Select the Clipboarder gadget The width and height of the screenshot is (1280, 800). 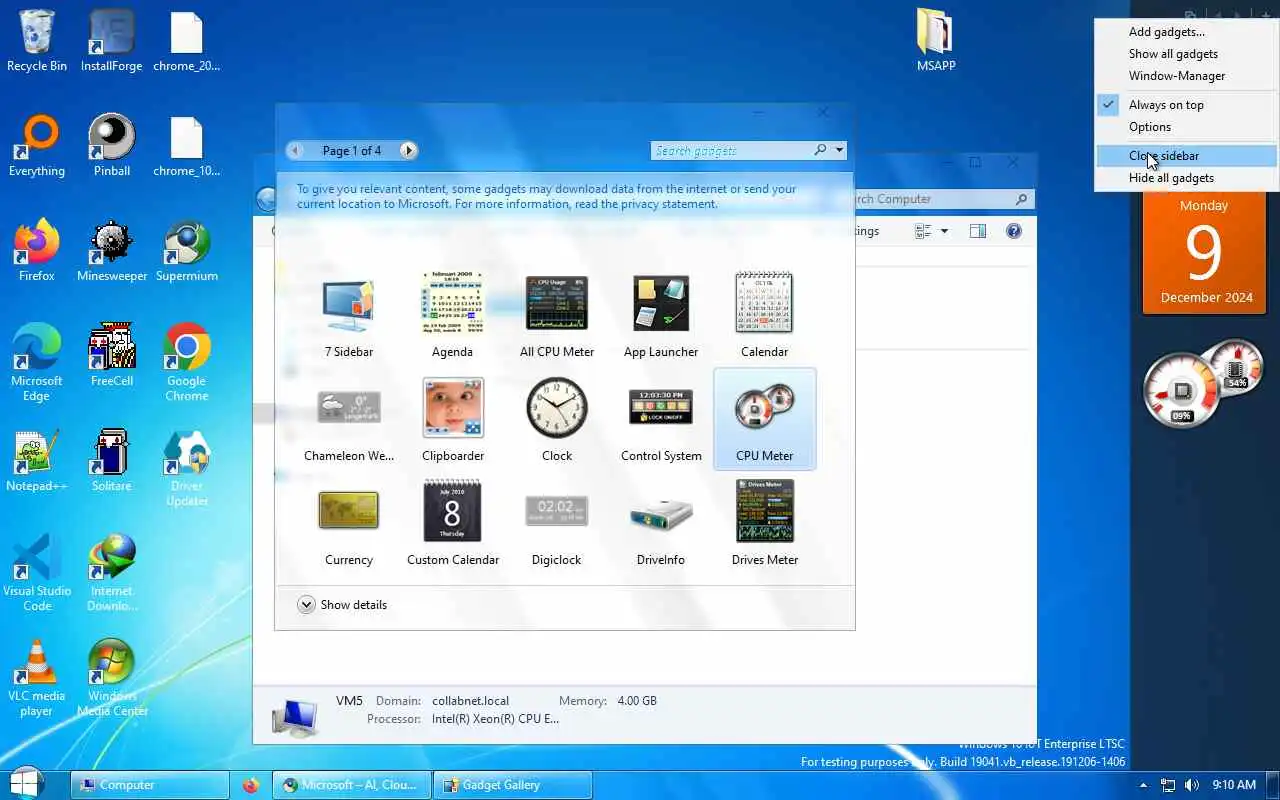coord(453,419)
